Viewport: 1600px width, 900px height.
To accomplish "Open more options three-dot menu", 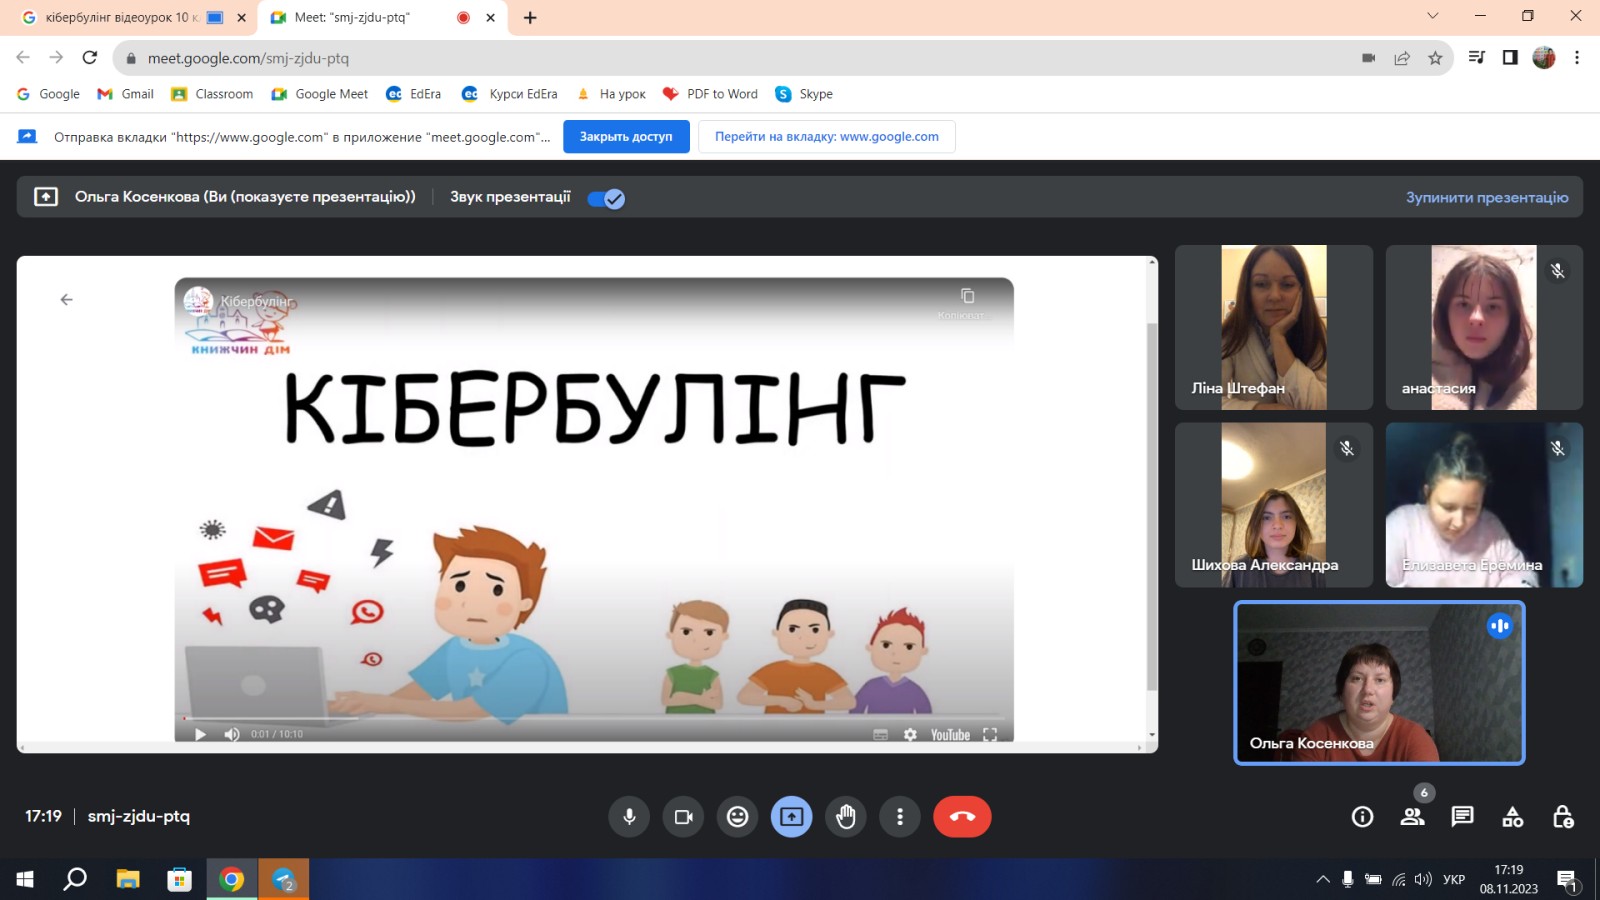I will click(900, 817).
